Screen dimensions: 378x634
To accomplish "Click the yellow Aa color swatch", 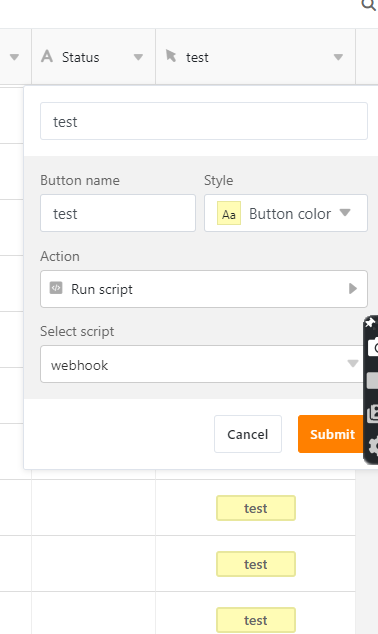I will (x=229, y=213).
